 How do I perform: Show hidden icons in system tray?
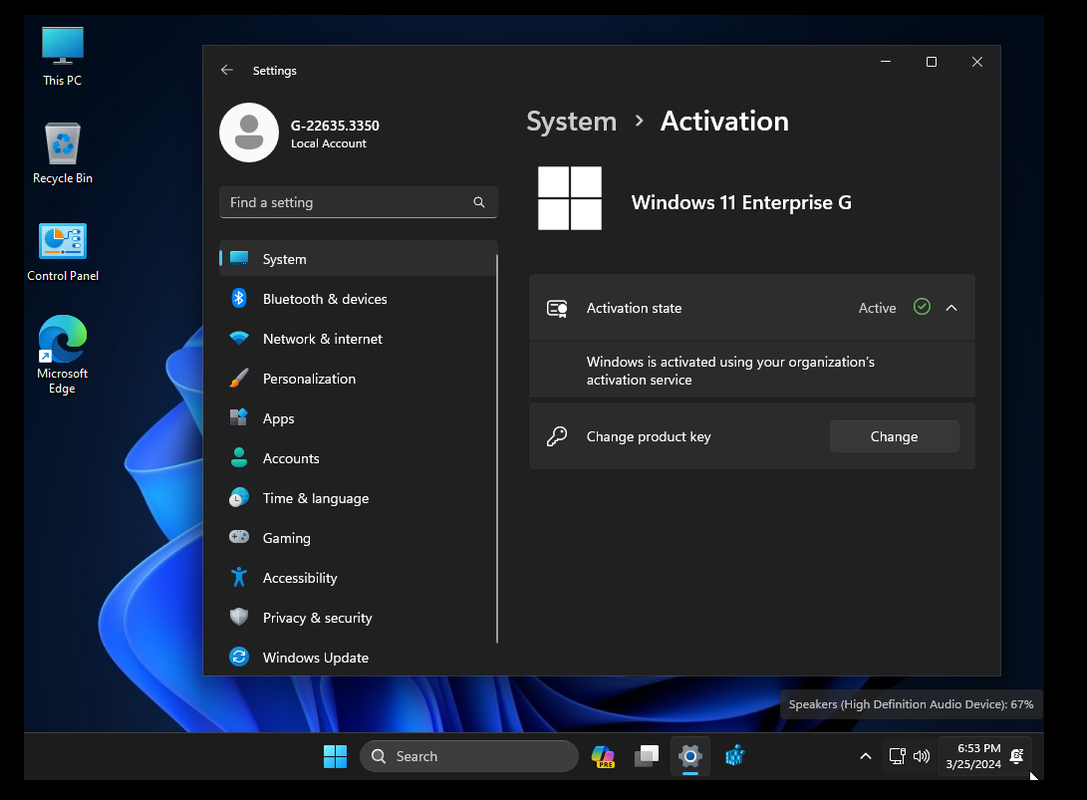866,756
